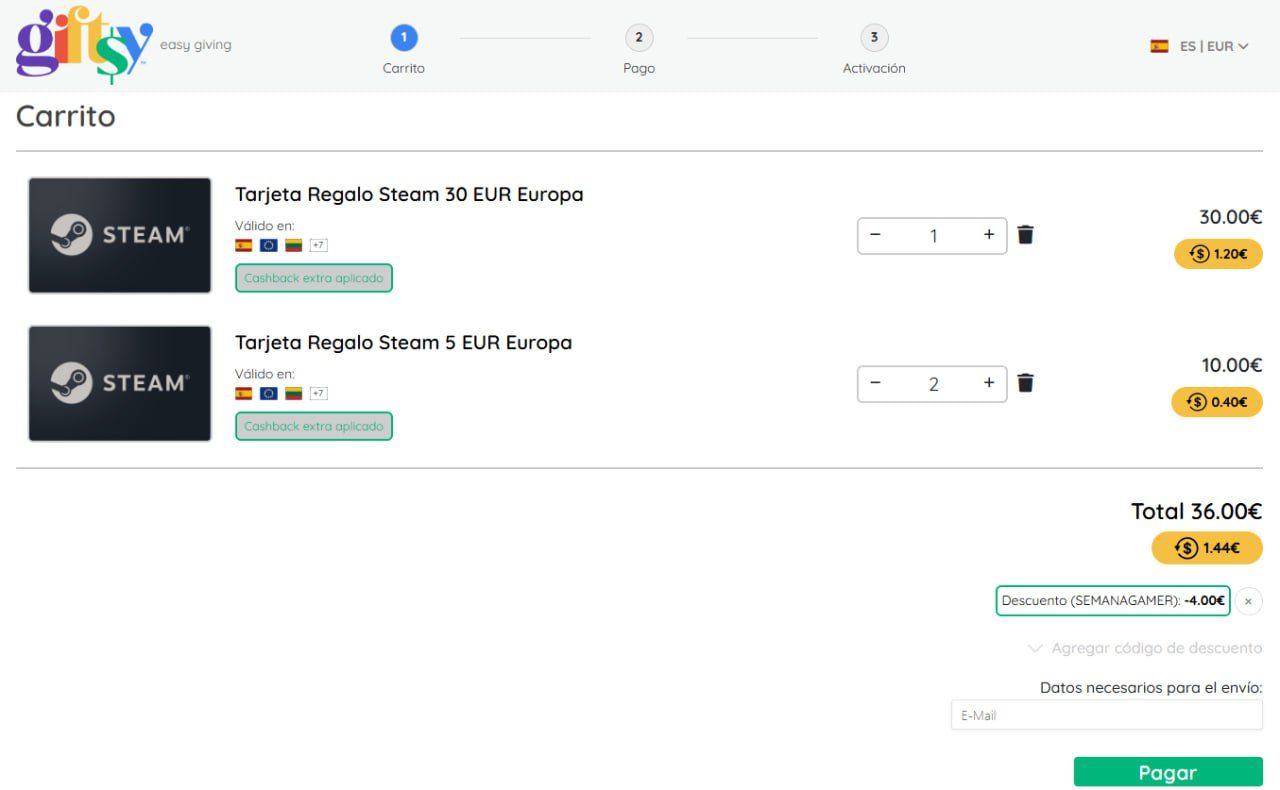Image resolution: width=1280 pixels, height=790 pixels.
Task: Delete the Steam 30 EUR card from cart
Action: [x=1025, y=235]
